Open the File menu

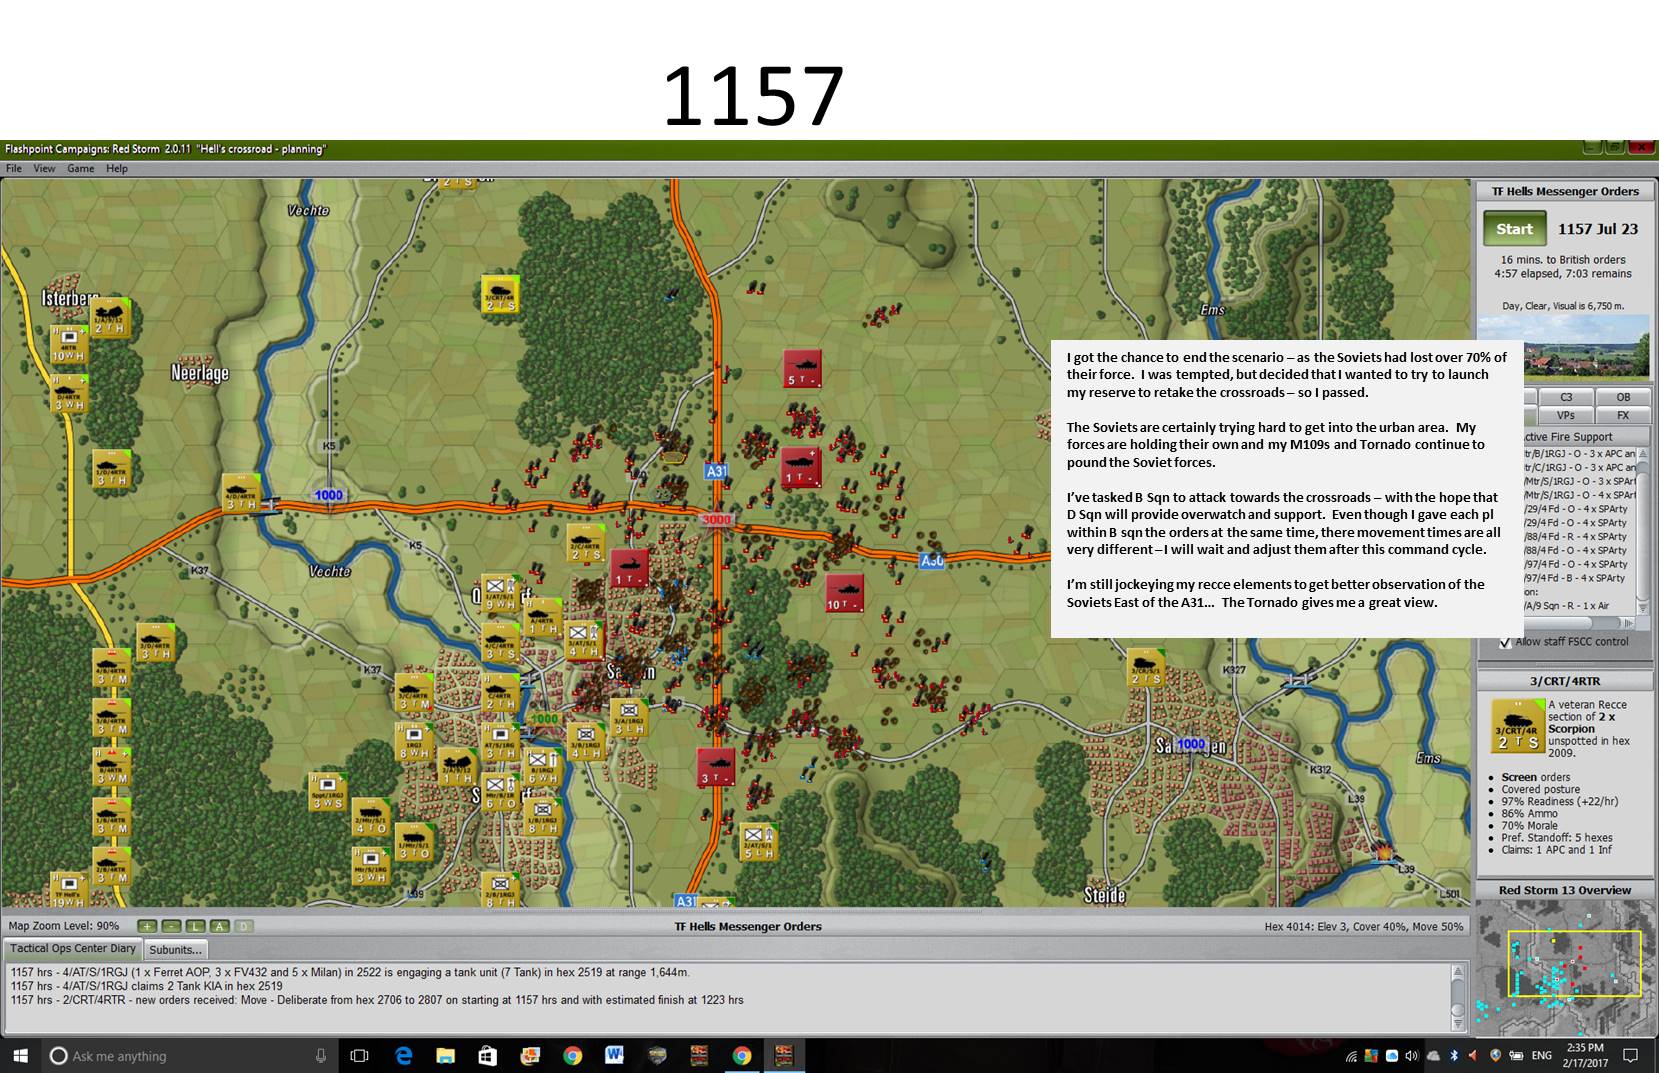pyautogui.click(x=14, y=168)
